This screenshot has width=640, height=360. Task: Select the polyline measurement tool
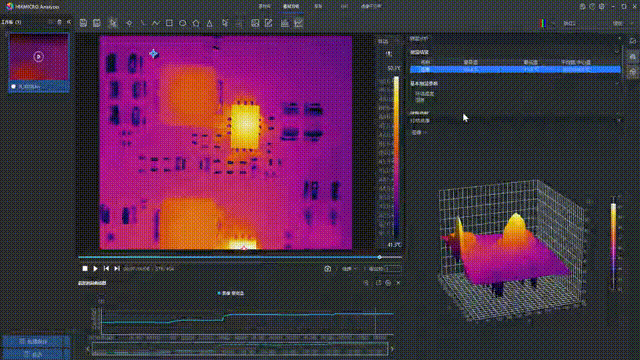tap(156, 23)
